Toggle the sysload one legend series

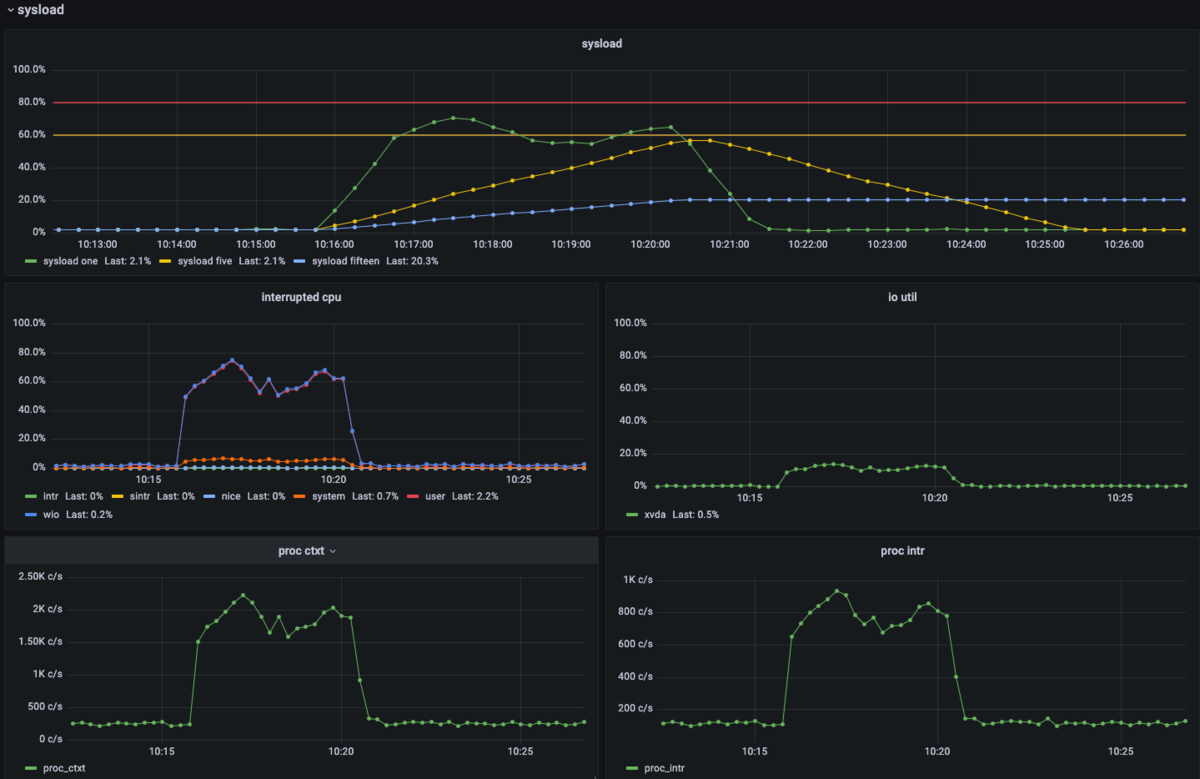(84, 261)
